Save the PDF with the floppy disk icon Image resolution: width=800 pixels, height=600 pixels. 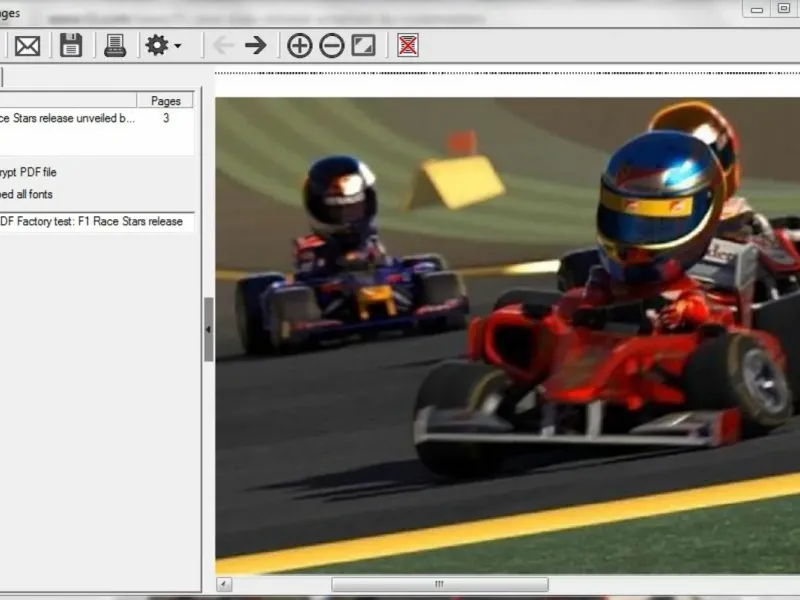coord(70,45)
